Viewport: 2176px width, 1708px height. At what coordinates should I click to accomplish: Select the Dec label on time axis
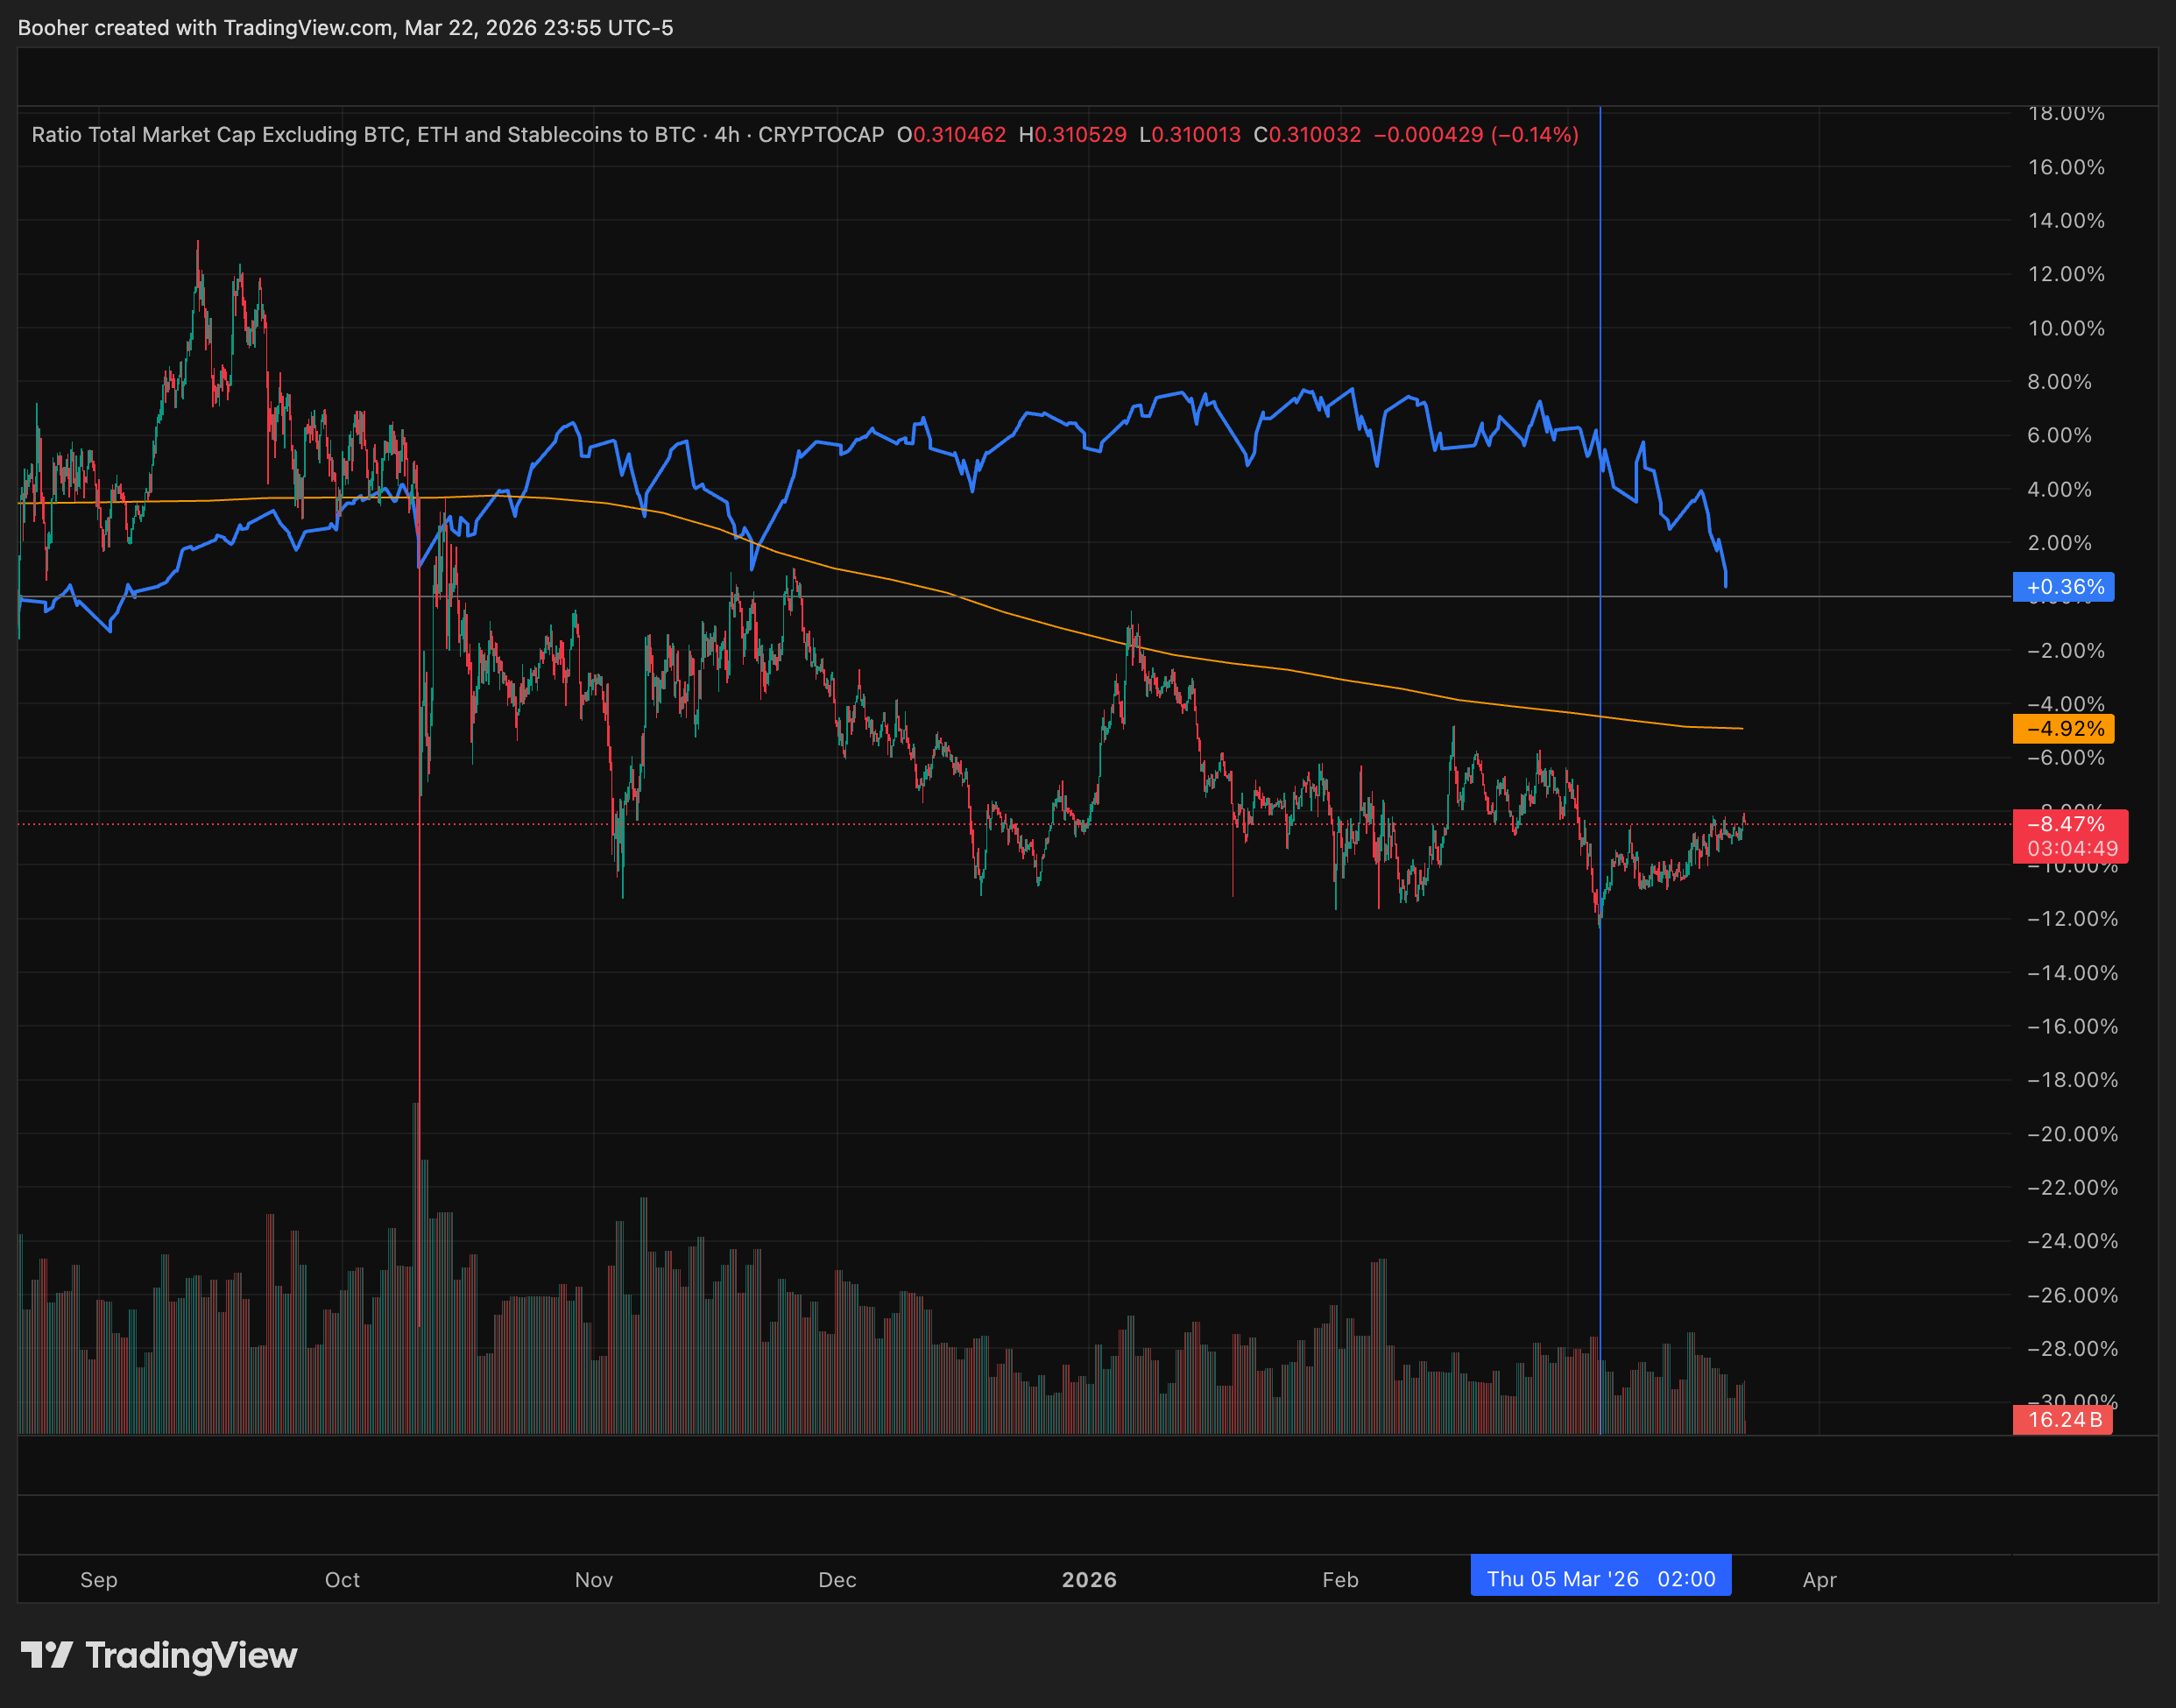(837, 1579)
